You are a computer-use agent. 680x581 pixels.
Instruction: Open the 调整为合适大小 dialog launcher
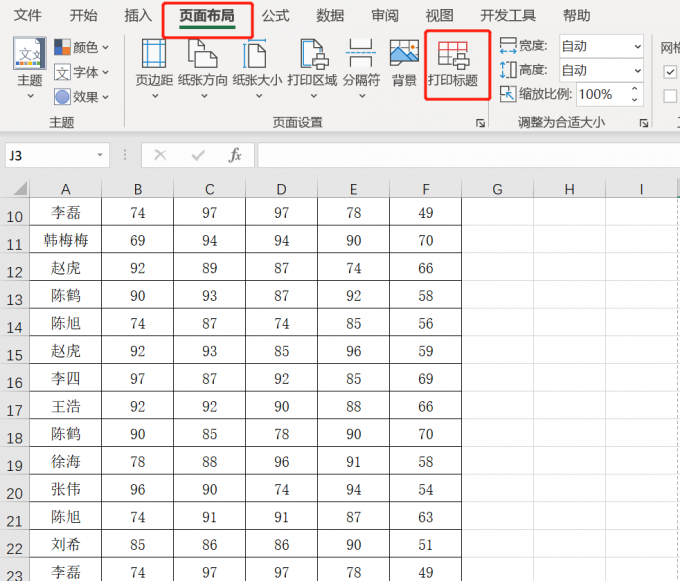[x=644, y=123]
